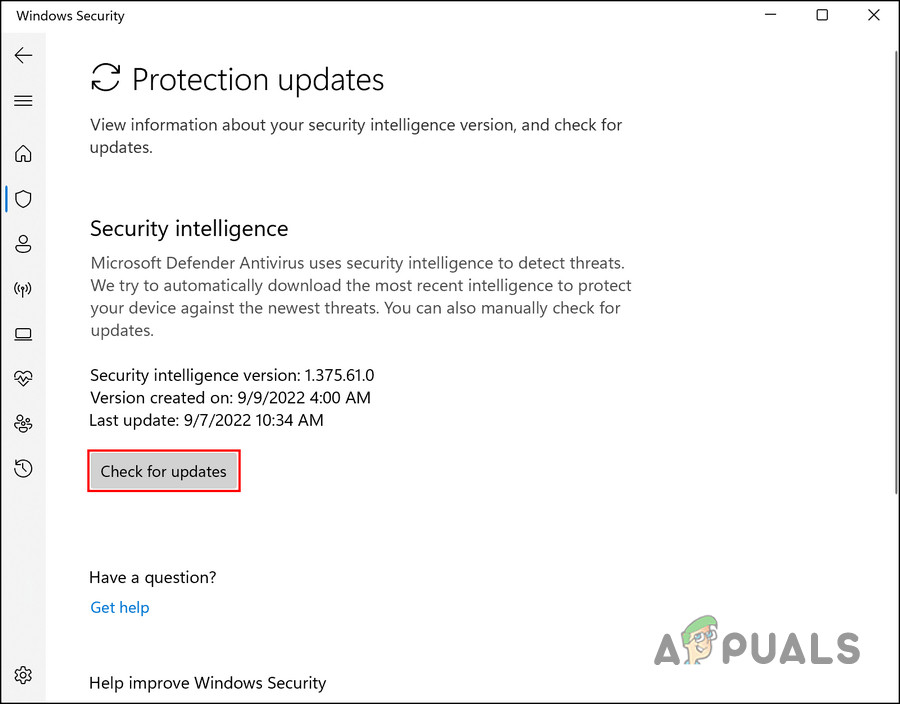Open Family options in the sidebar
This screenshot has width=900, height=704.
click(x=23, y=423)
